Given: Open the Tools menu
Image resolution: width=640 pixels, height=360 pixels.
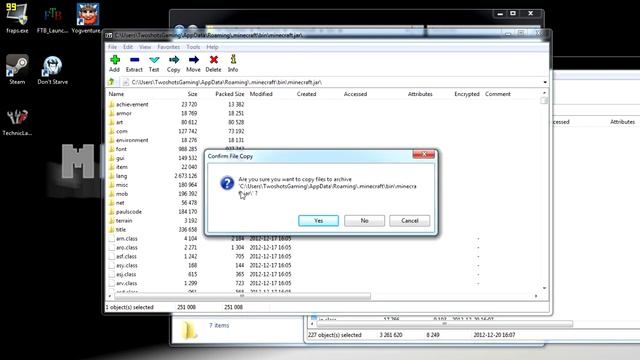Looking at the screenshot, I should [x=193, y=47].
